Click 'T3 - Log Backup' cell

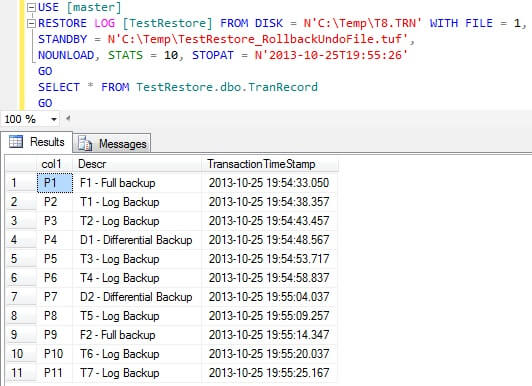[x=137, y=259]
